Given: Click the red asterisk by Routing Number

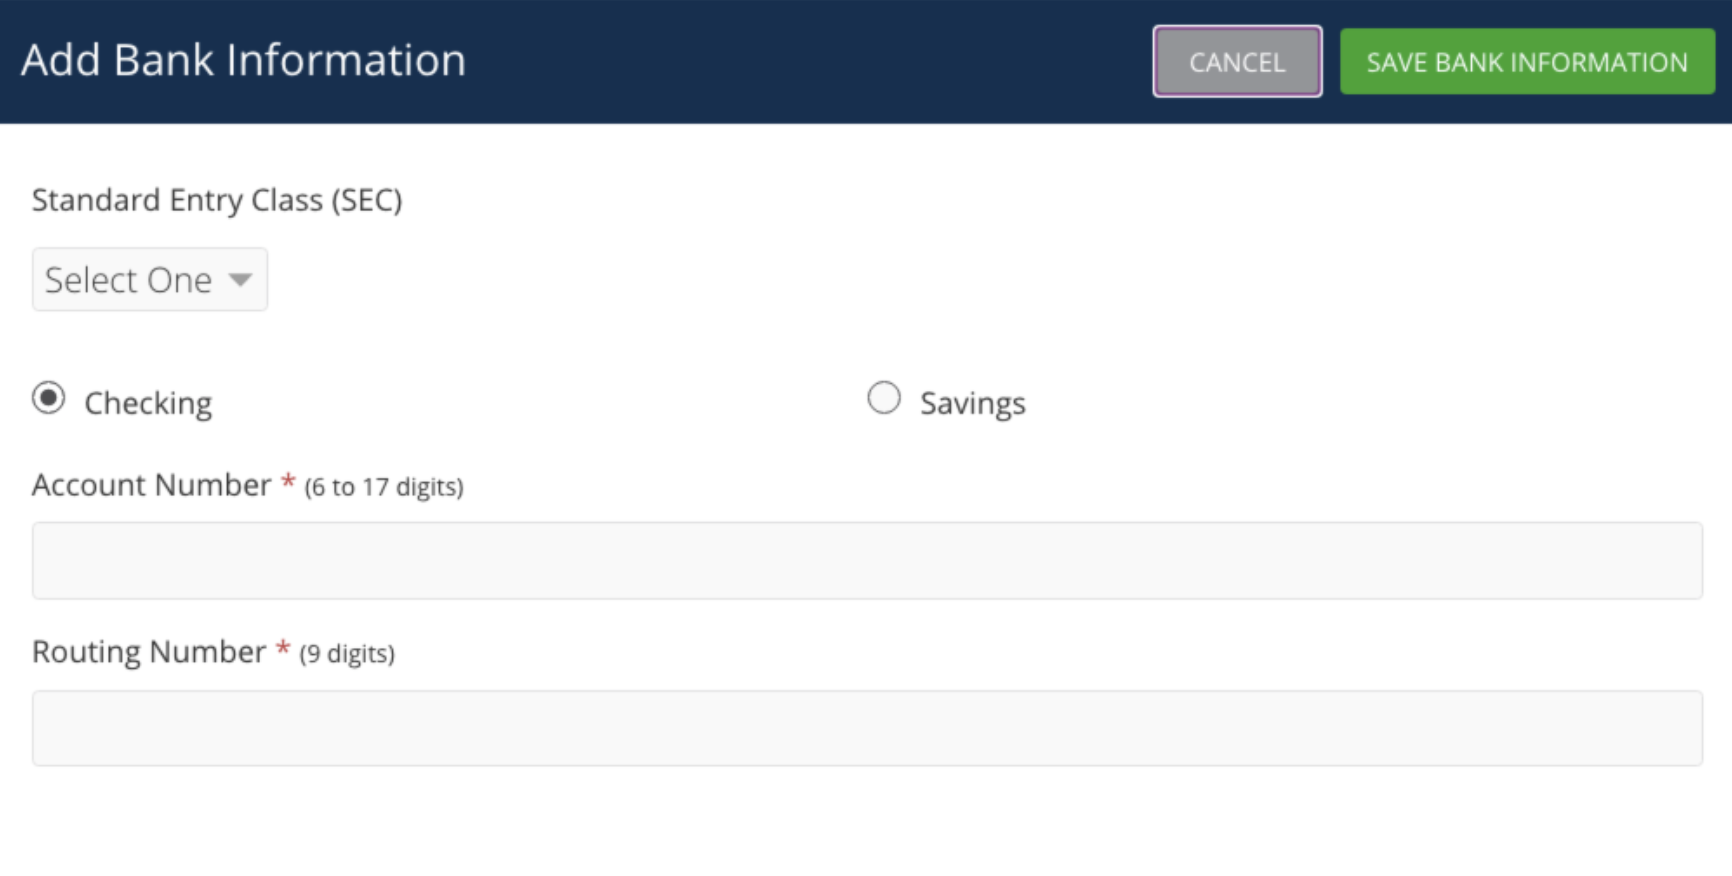Looking at the screenshot, I should tap(283, 649).
